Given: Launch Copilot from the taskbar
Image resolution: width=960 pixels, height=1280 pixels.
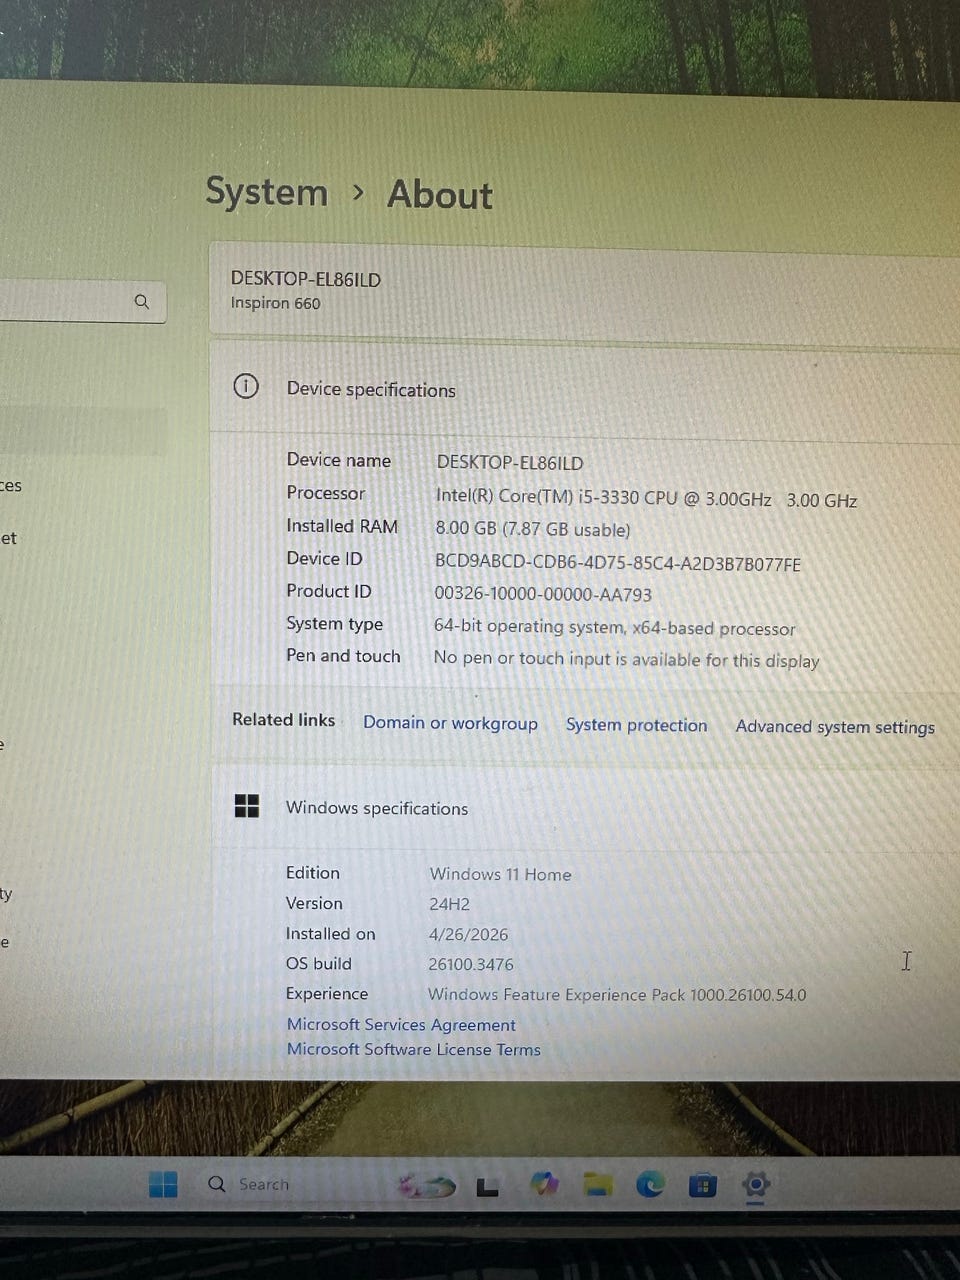Looking at the screenshot, I should point(544,1185).
